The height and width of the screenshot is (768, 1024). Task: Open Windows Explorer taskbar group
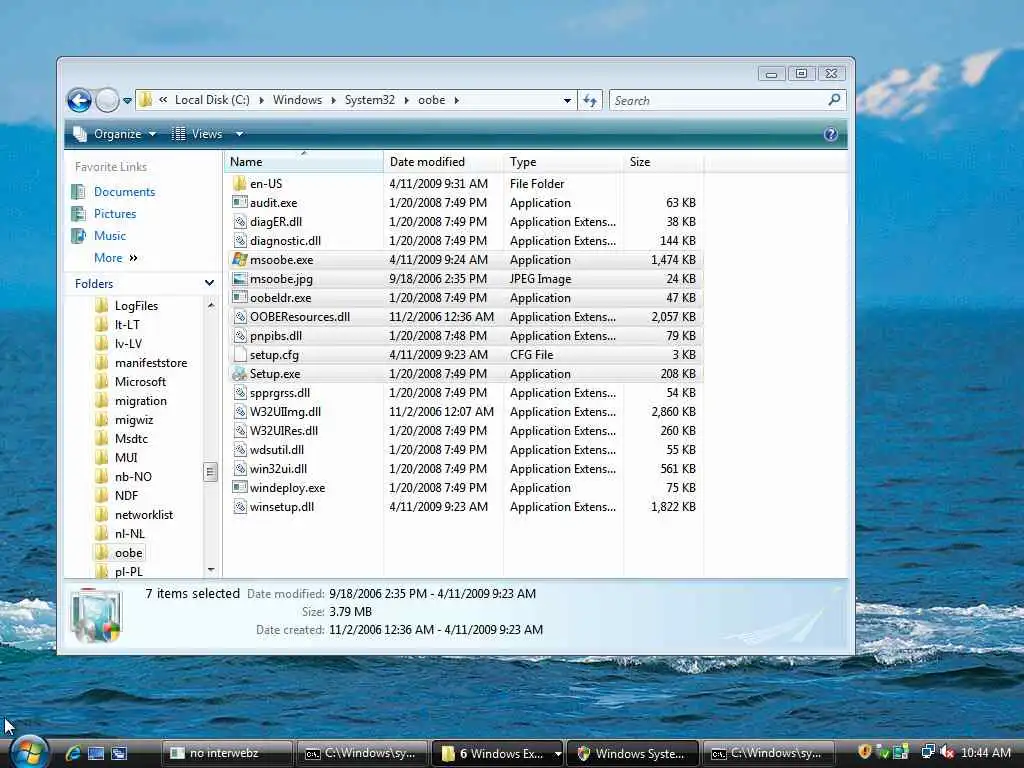[495, 753]
